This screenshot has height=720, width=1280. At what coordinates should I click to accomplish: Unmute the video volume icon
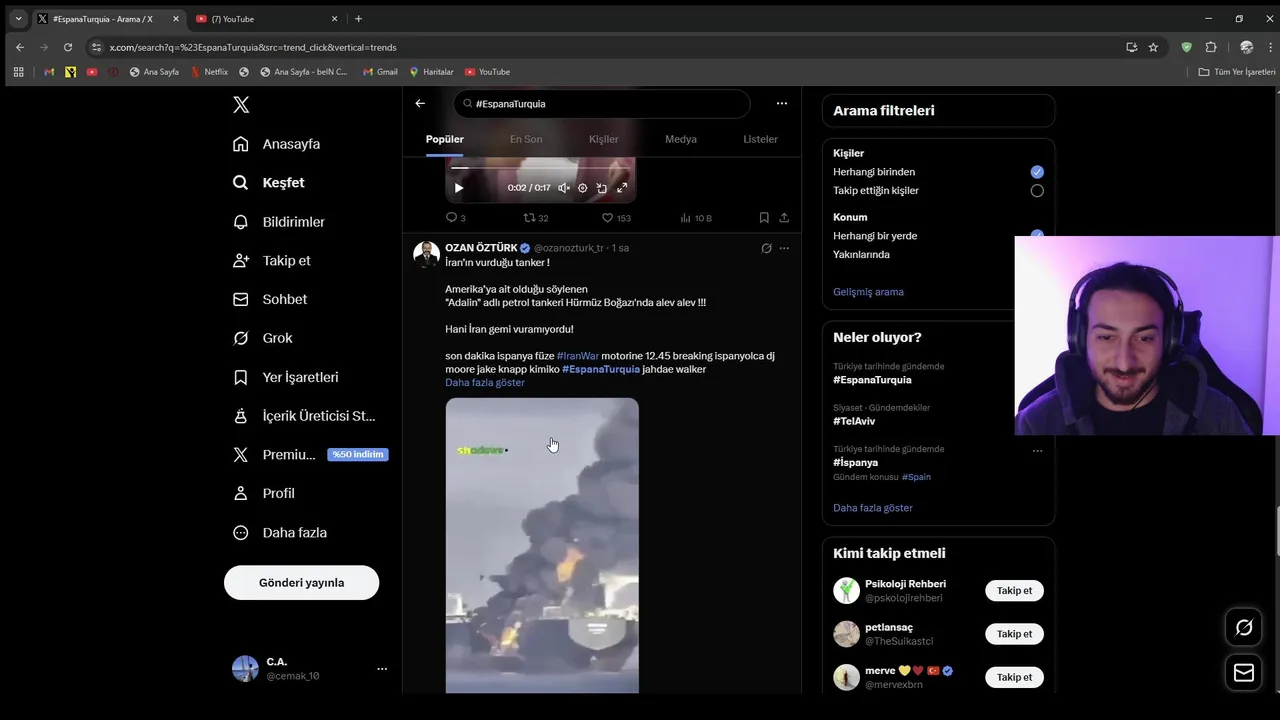click(564, 188)
